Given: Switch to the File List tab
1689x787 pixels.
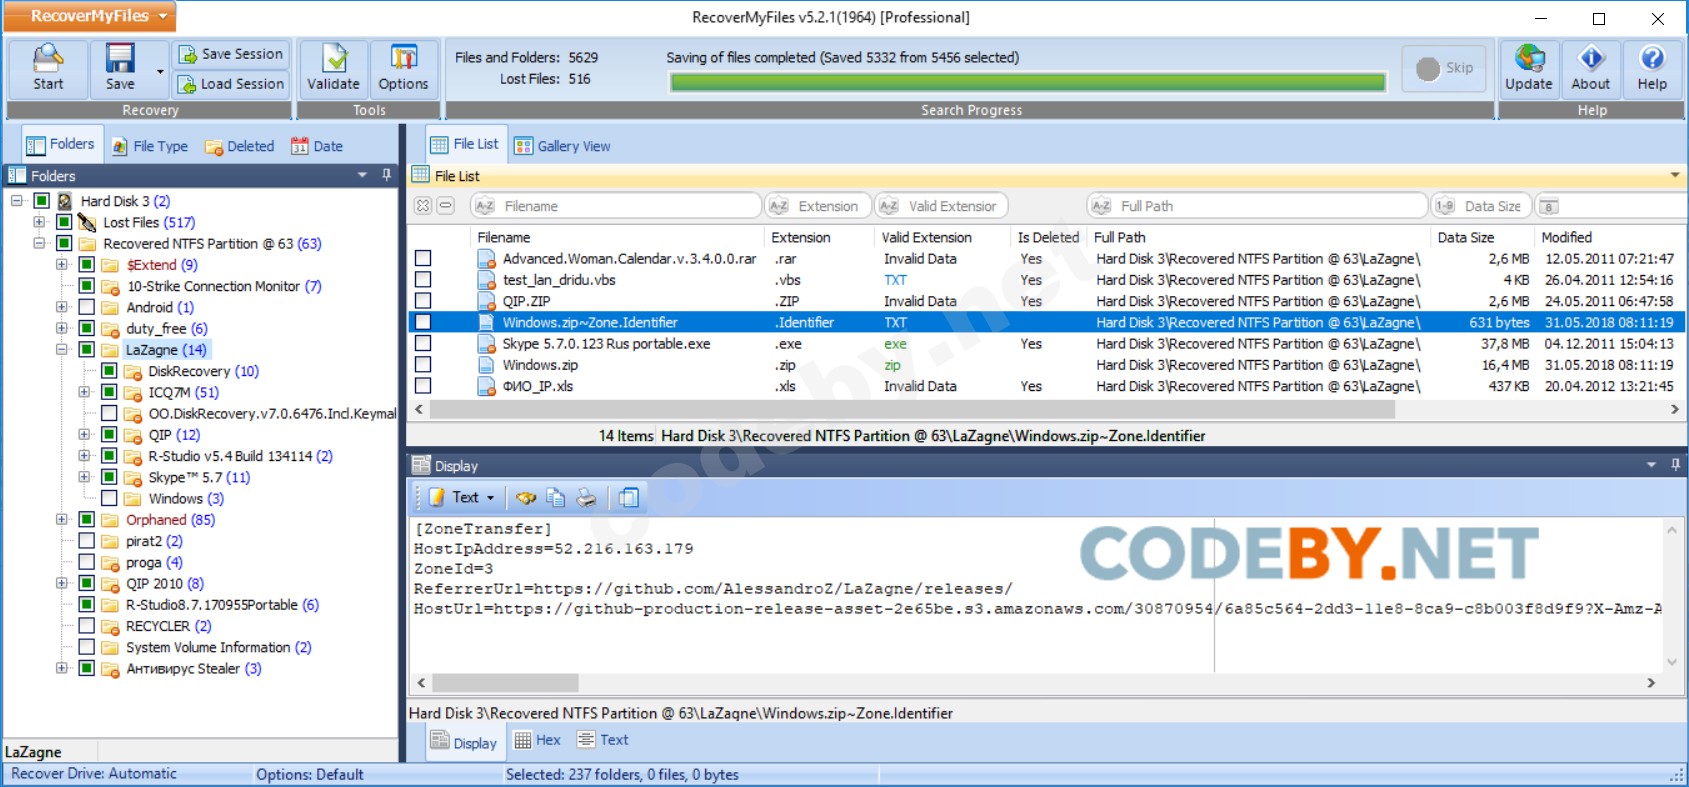Looking at the screenshot, I should tap(466, 145).
